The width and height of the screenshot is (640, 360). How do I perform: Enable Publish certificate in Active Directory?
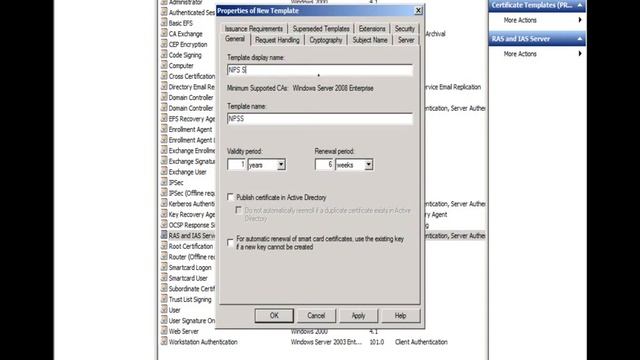click(231, 197)
